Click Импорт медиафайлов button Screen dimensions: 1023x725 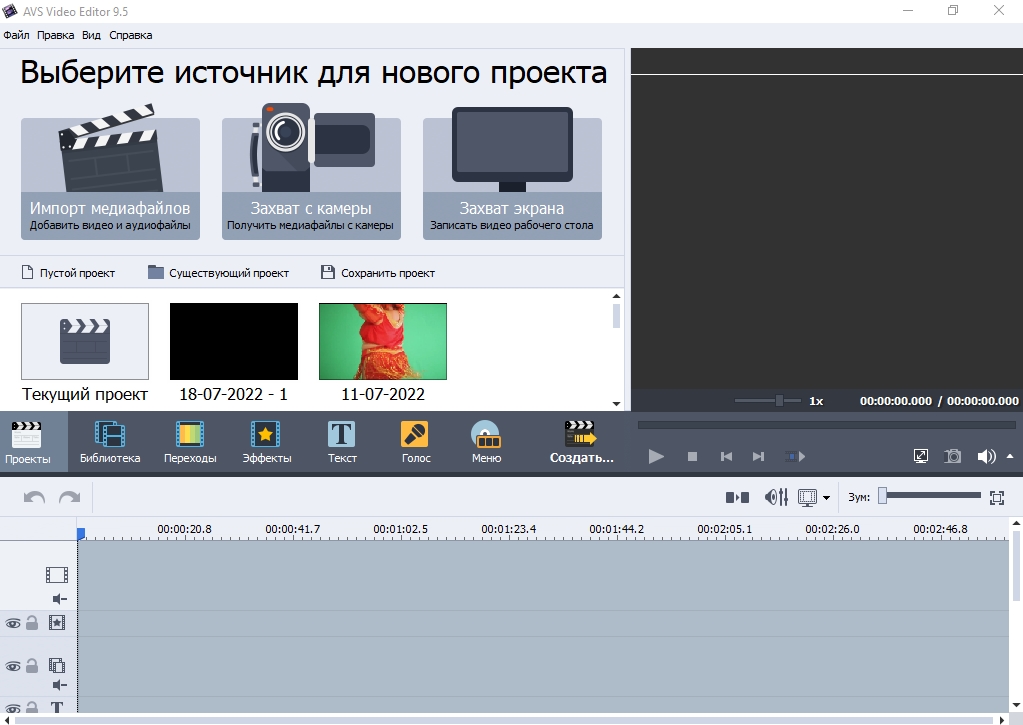(110, 178)
